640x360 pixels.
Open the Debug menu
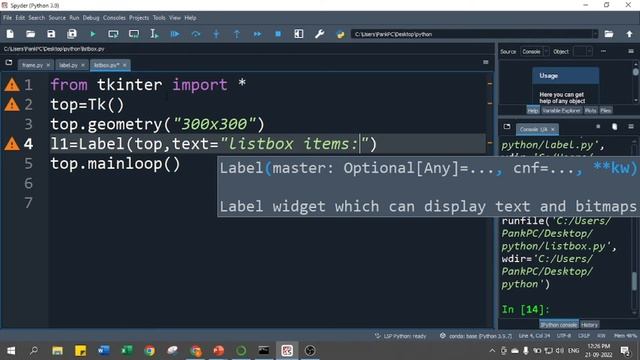pyautogui.click(x=91, y=18)
